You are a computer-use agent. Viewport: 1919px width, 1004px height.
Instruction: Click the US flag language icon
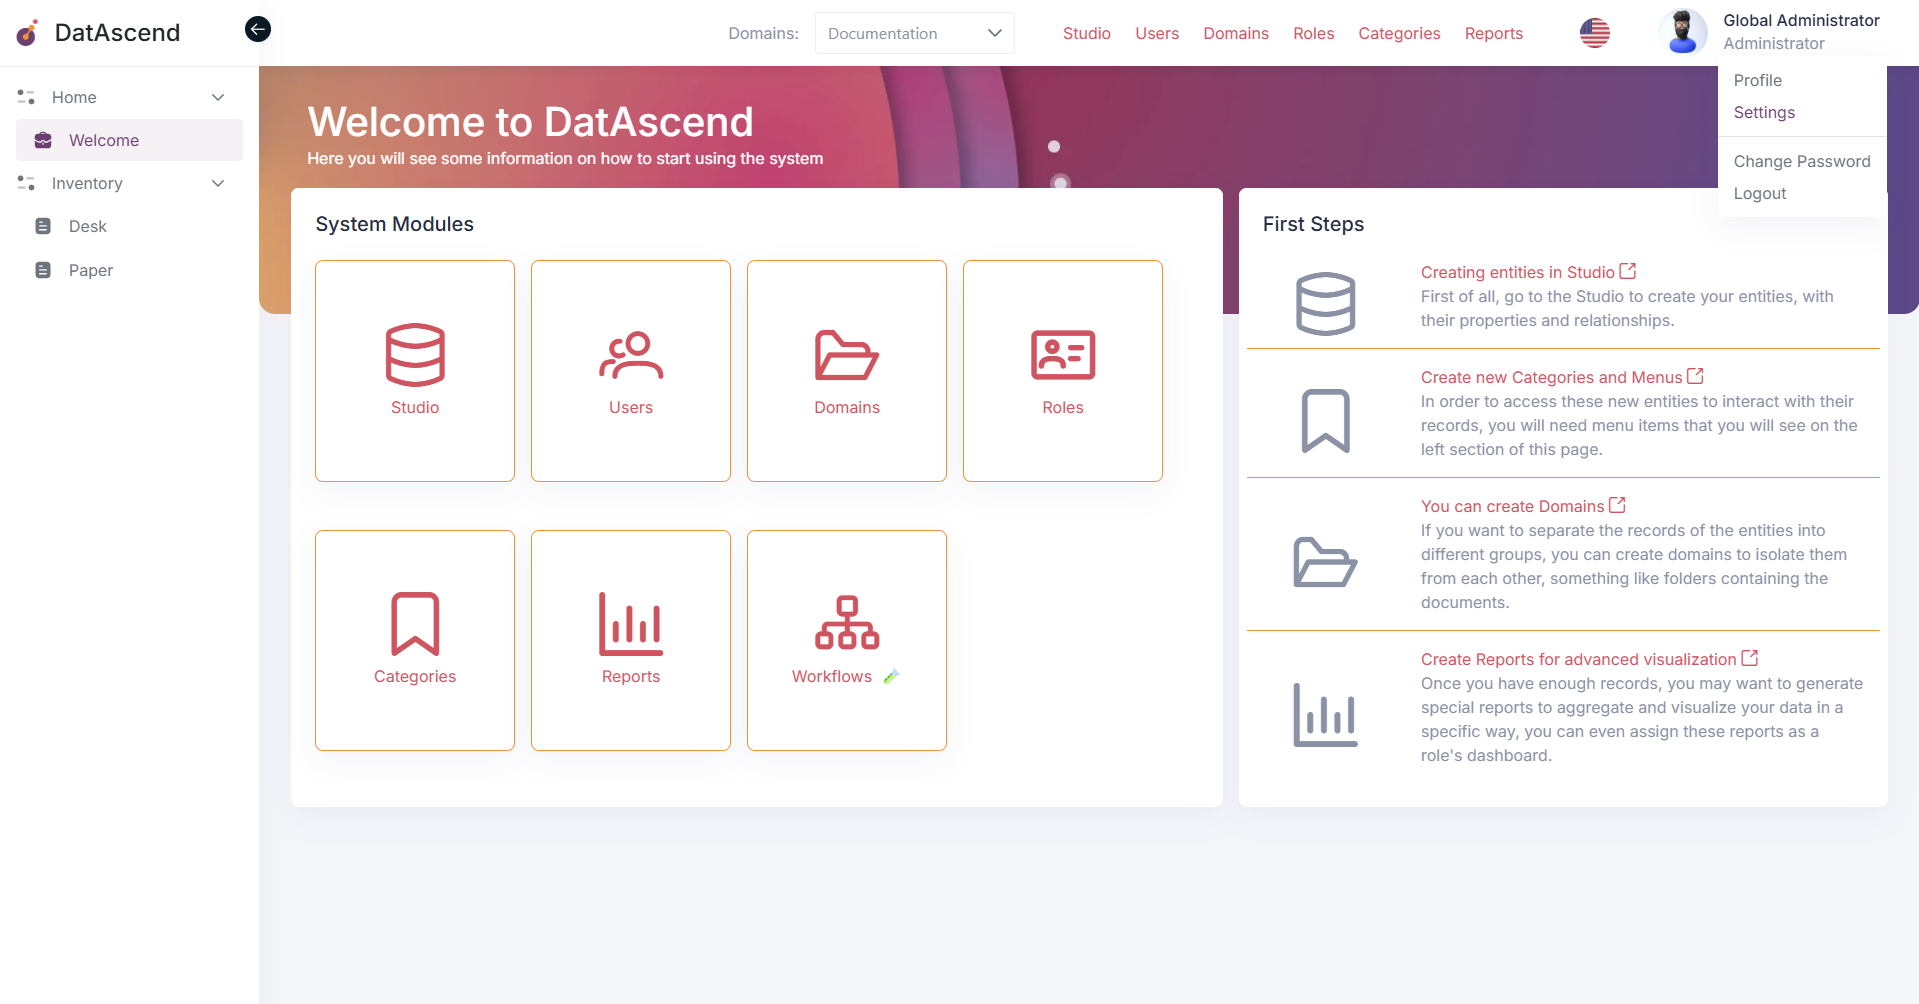pos(1594,33)
